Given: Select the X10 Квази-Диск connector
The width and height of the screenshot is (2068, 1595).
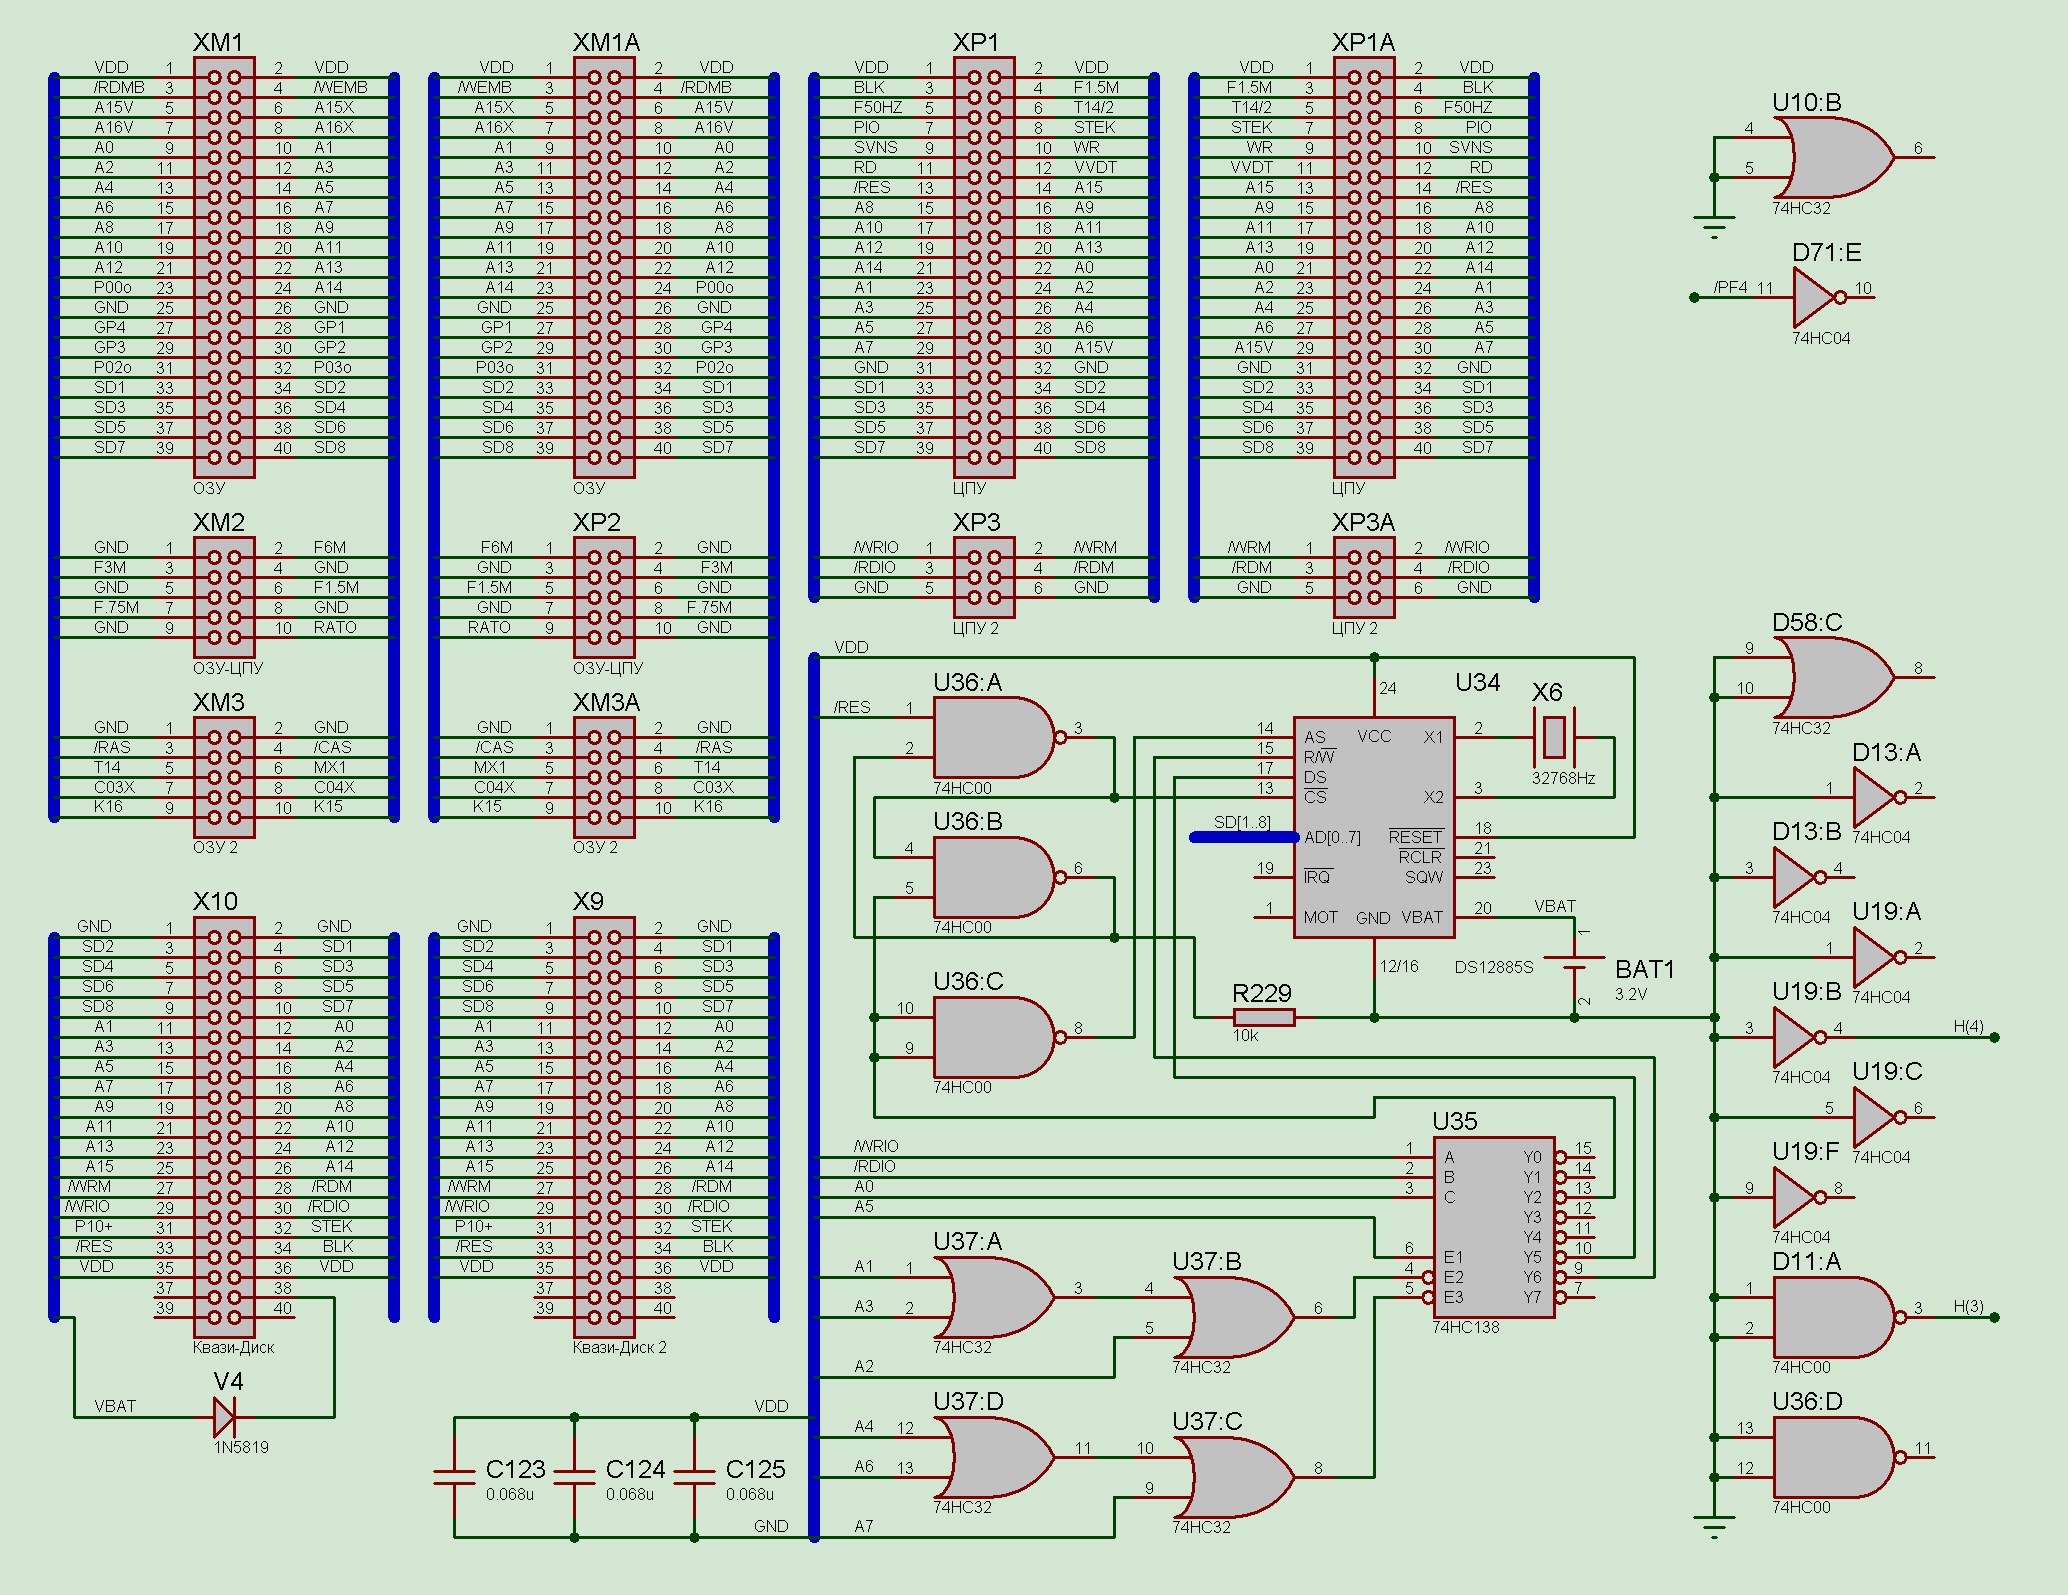Looking at the screenshot, I should [x=224, y=1126].
